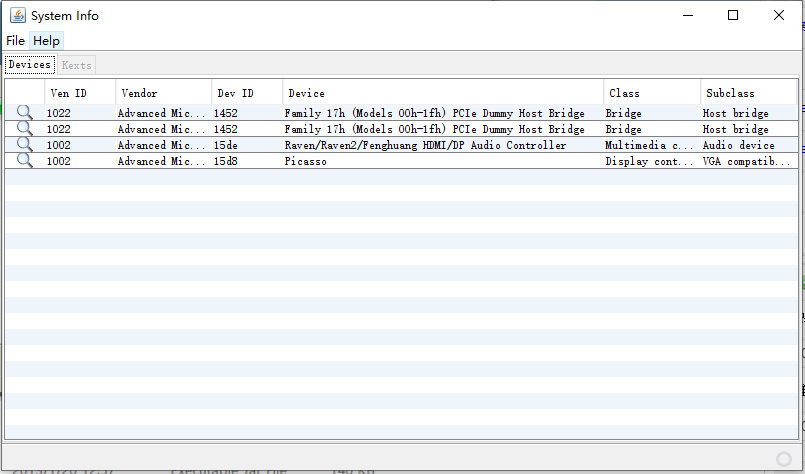Select the Picasso device name cell
This screenshot has width=805, height=474.
(x=306, y=161)
